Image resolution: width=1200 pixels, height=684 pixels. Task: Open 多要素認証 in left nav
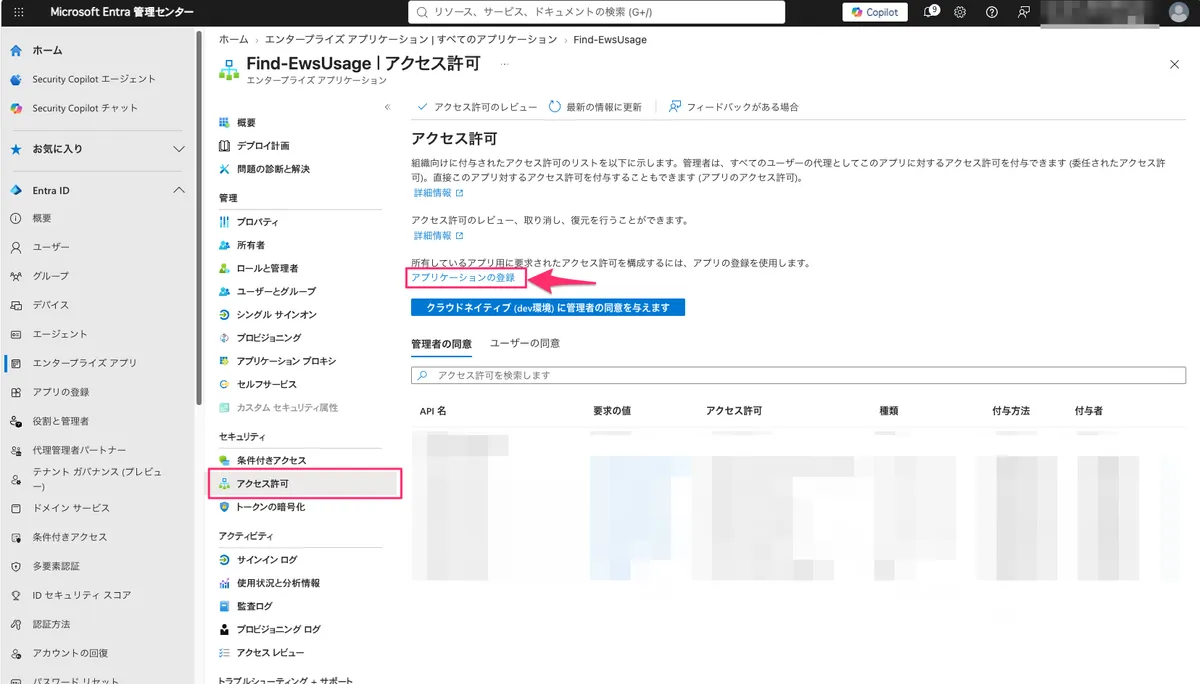point(56,566)
